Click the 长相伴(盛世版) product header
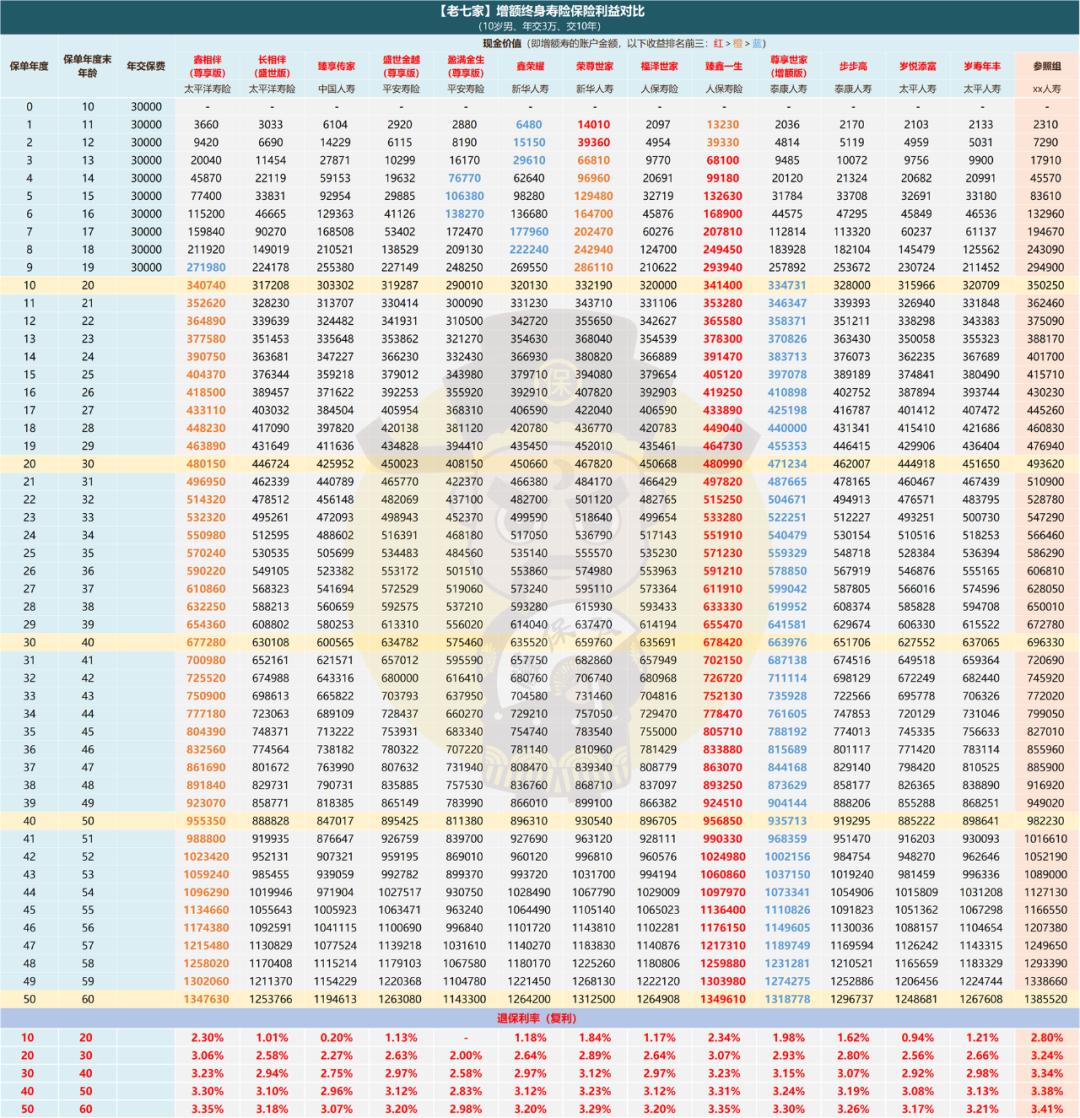 pos(272,66)
